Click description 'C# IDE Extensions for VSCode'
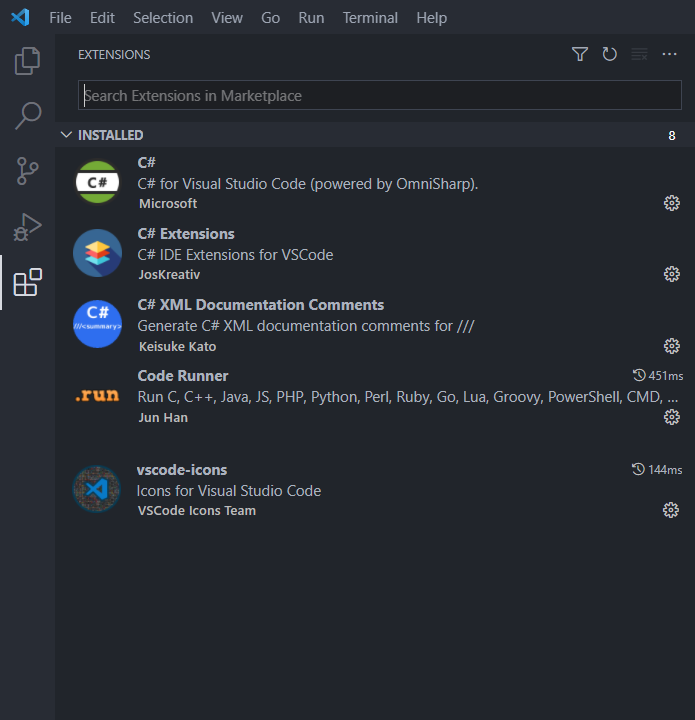This screenshot has height=720, width=695. (x=235, y=255)
